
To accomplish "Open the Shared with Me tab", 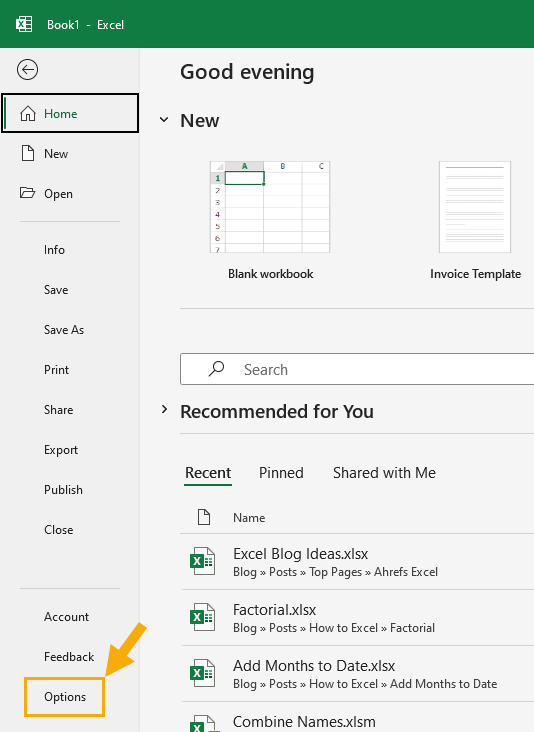I will pyautogui.click(x=384, y=473).
